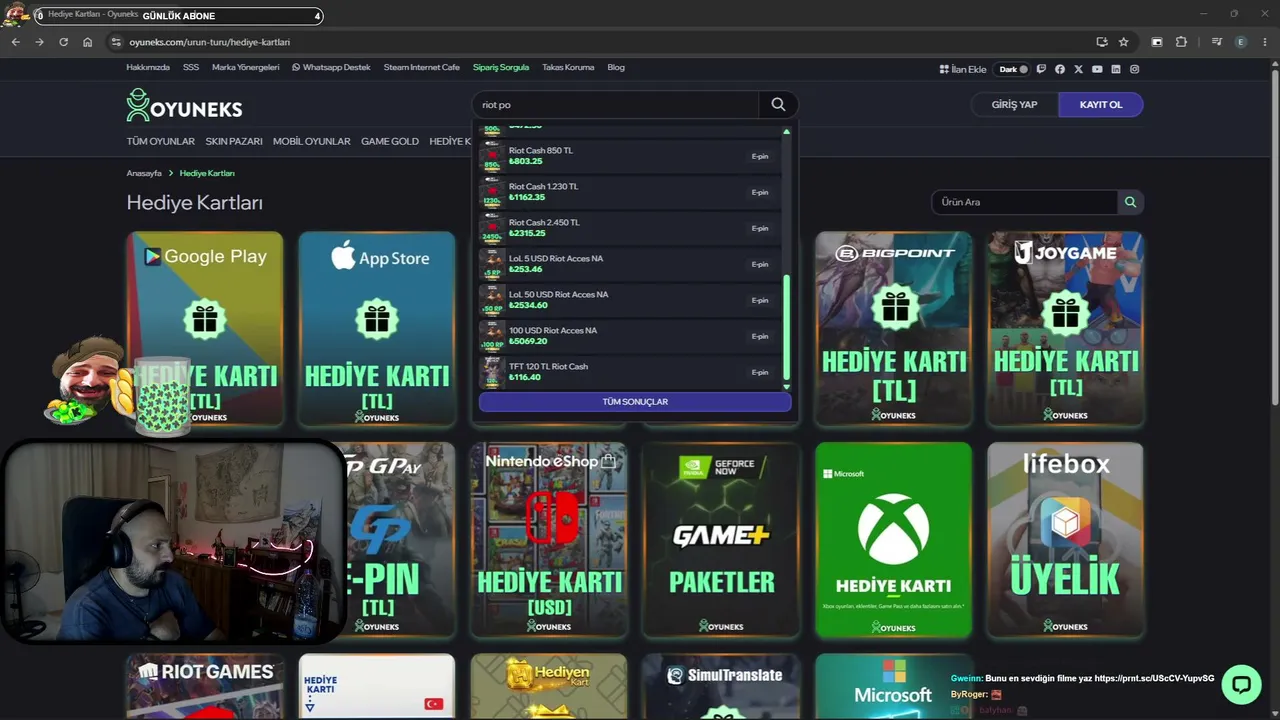The image size is (1280, 720).
Task: Open the Nintendo eShop gift card tile
Action: pyautogui.click(x=549, y=540)
